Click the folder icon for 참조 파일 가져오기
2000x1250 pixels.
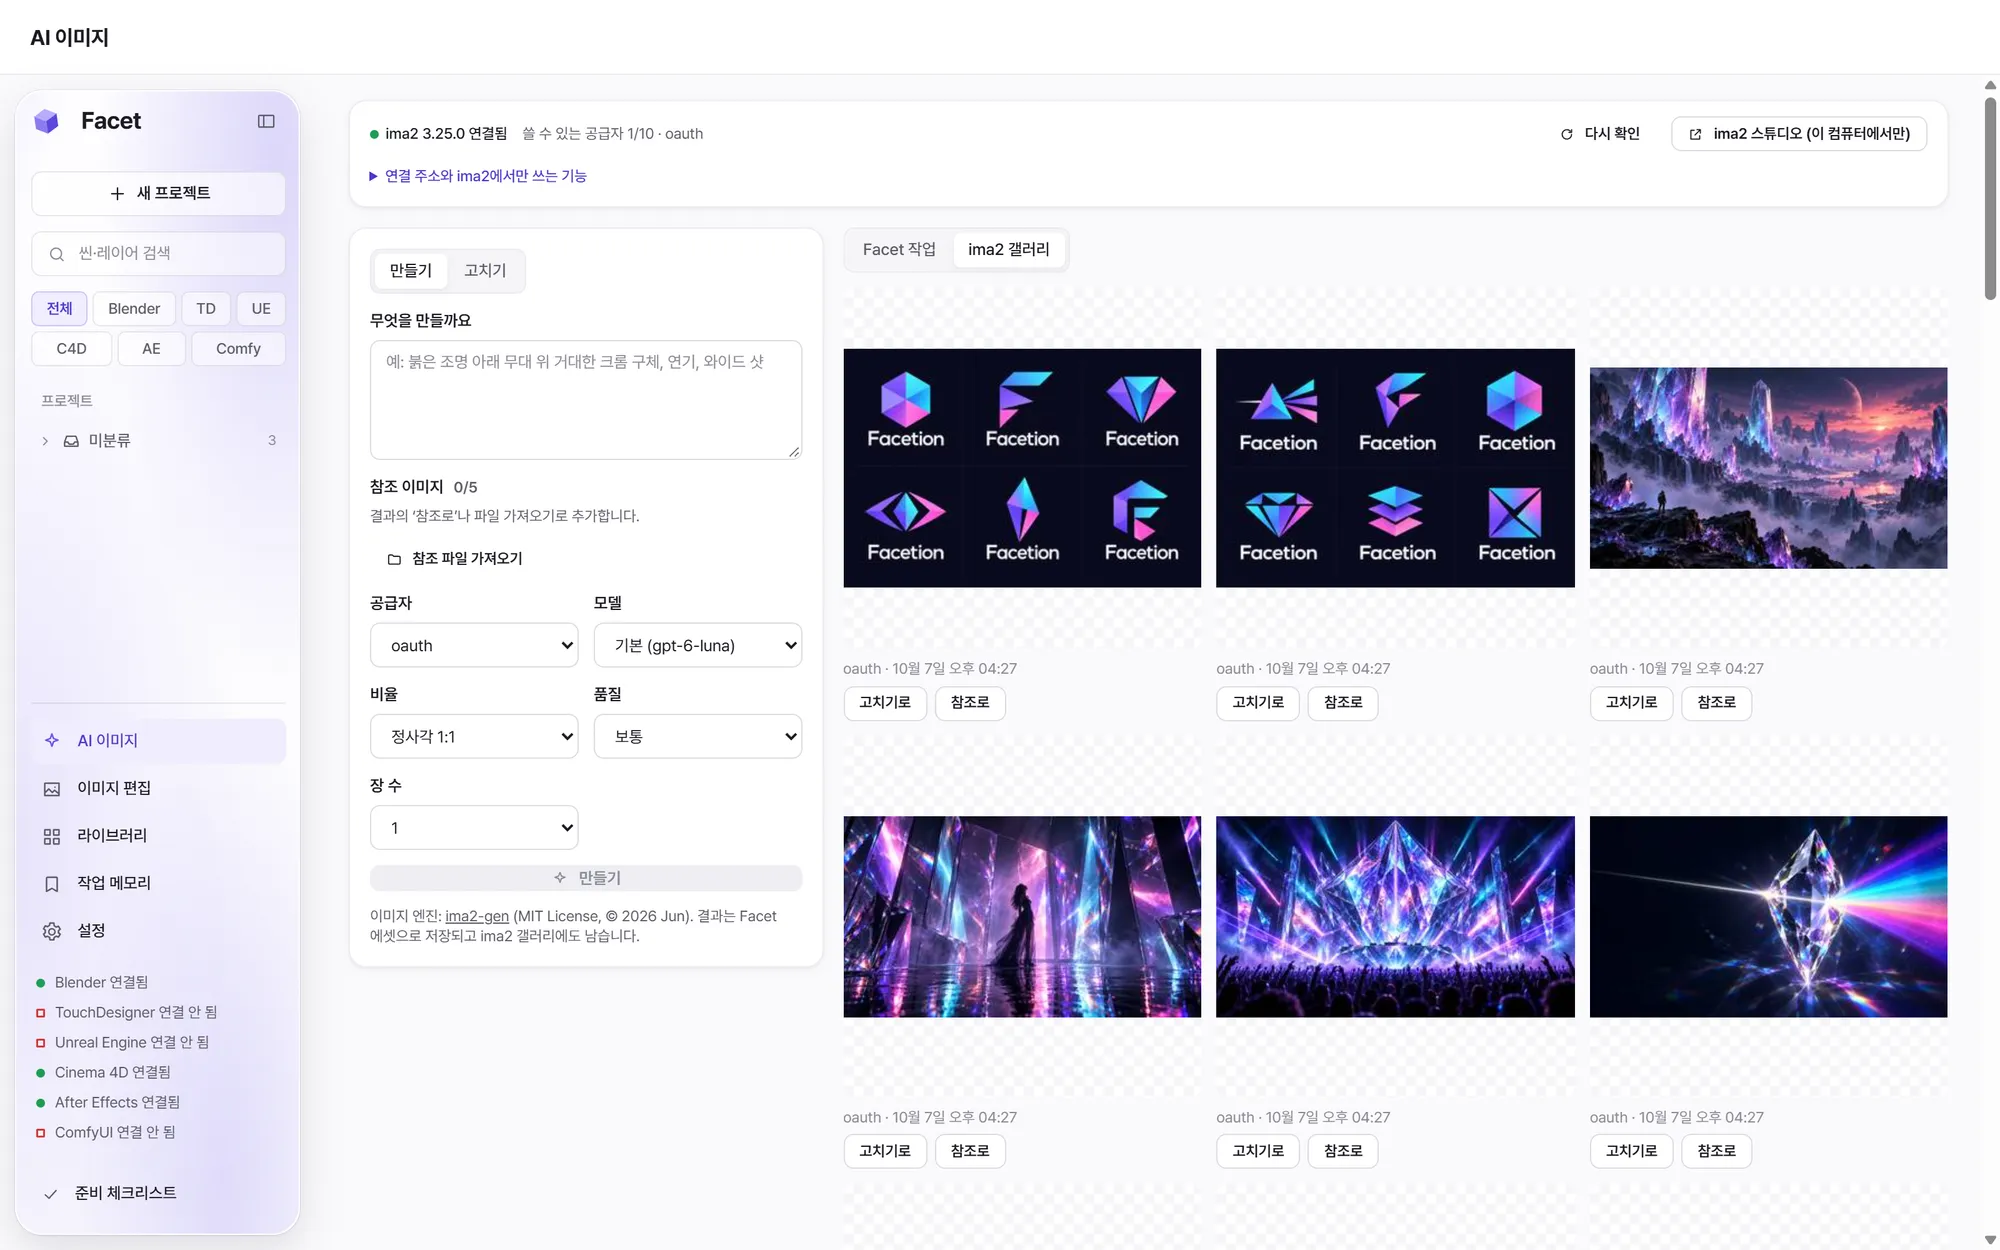(394, 559)
